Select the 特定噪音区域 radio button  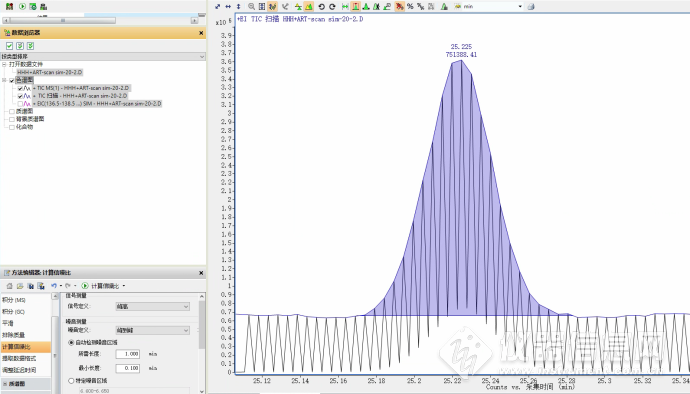point(71,381)
